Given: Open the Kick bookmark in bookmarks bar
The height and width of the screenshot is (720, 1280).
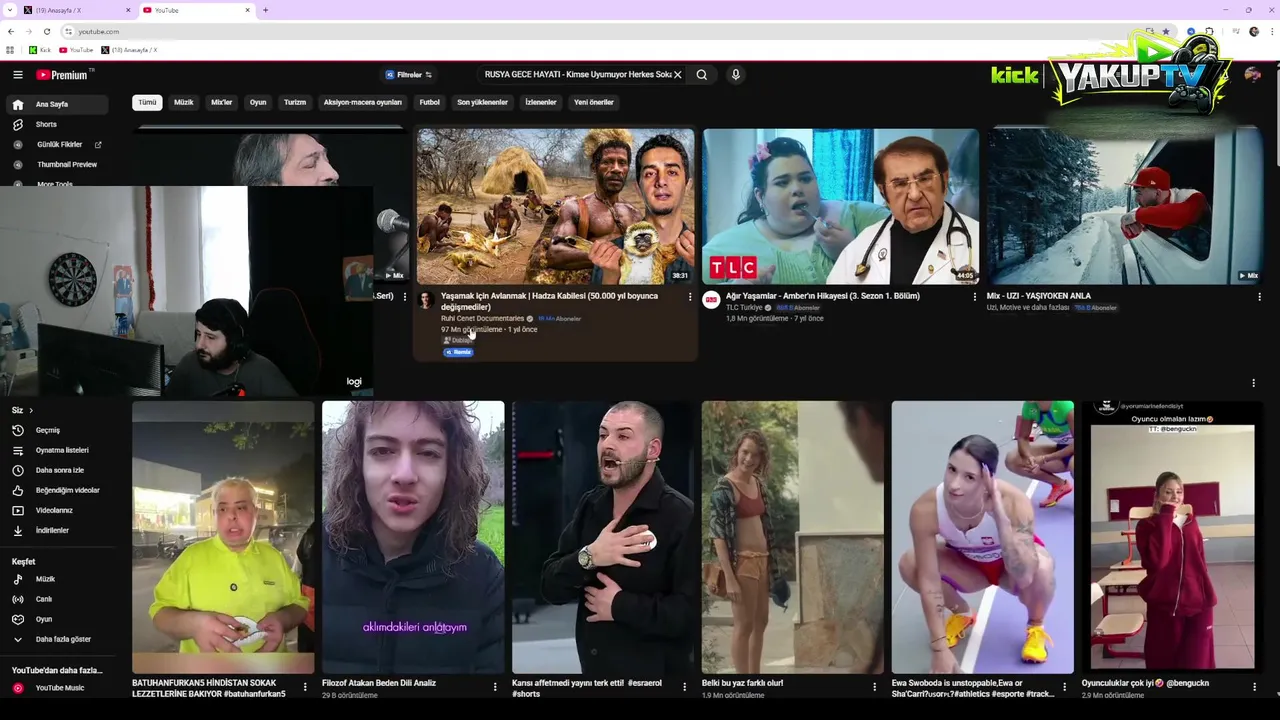Looking at the screenshot, I should click(x=40, y=50).
